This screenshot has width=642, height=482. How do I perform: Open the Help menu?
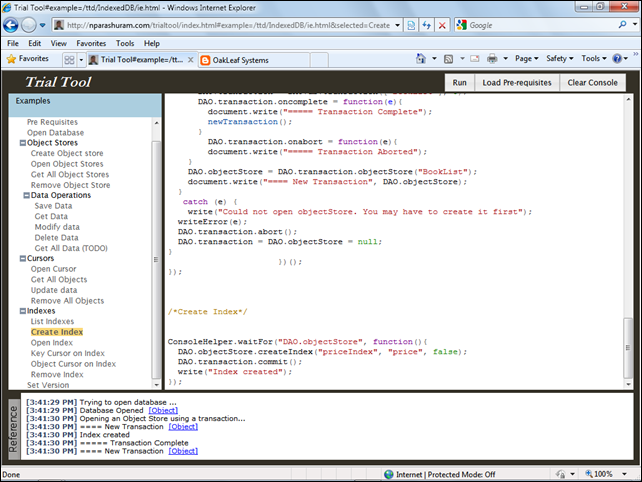click(x=151, y=43)
